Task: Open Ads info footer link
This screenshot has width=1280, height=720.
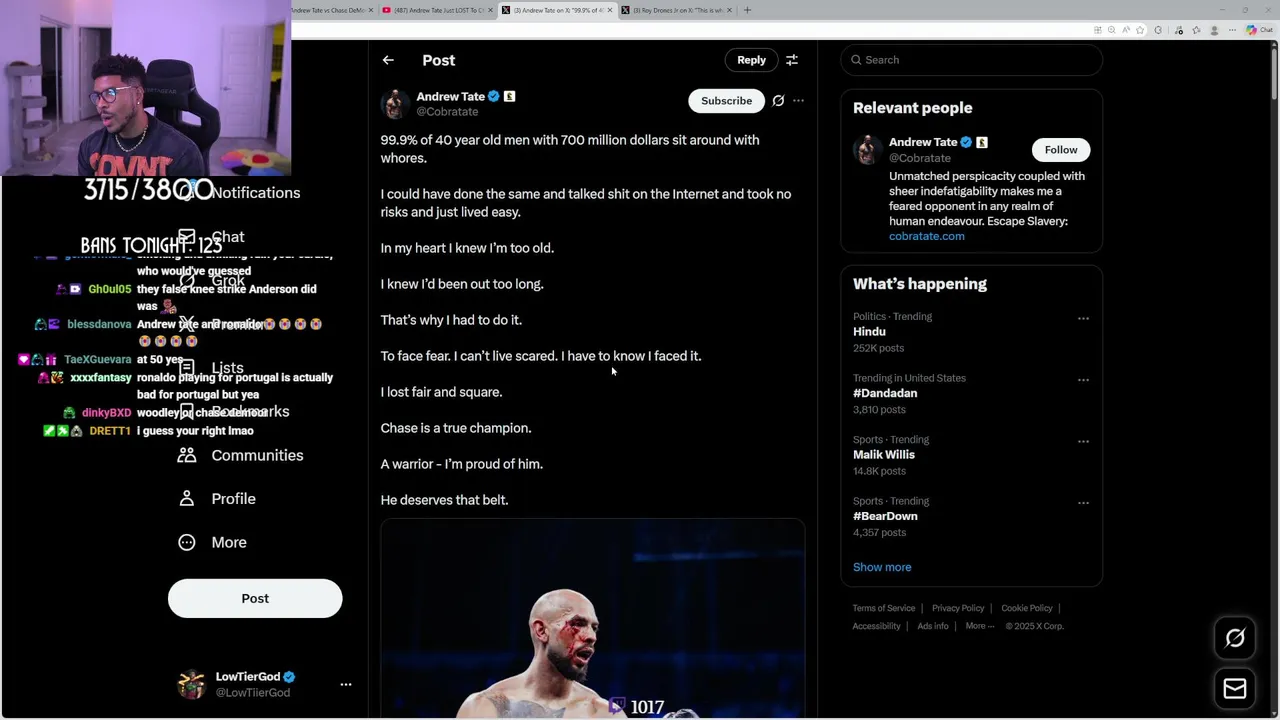Action: [x=933, y=626]
